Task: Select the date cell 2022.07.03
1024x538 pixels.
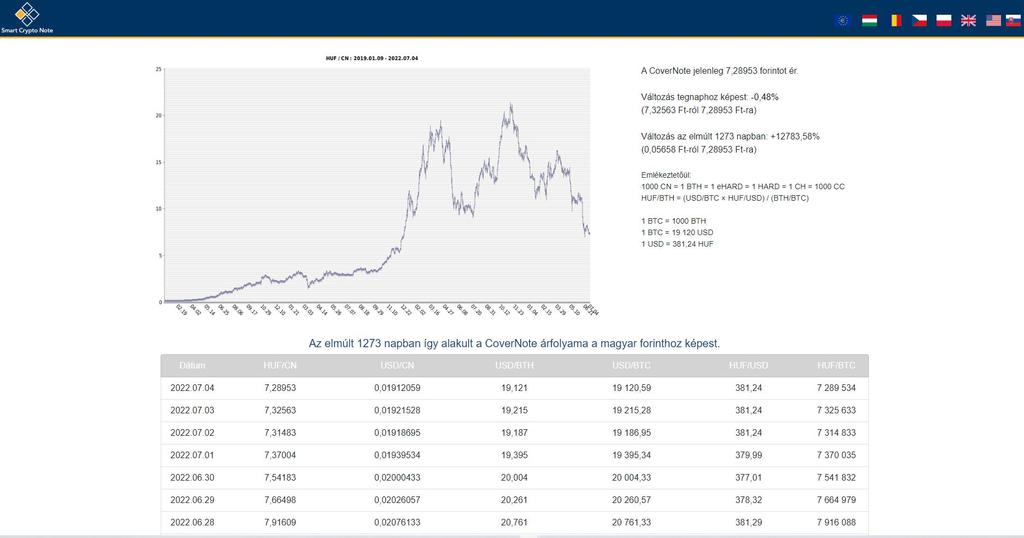Action: click(192, 410)
